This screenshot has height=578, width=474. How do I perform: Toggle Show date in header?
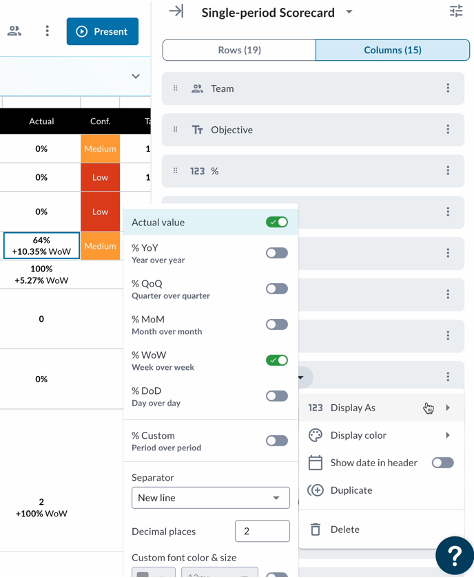click(x=443, y=463)
